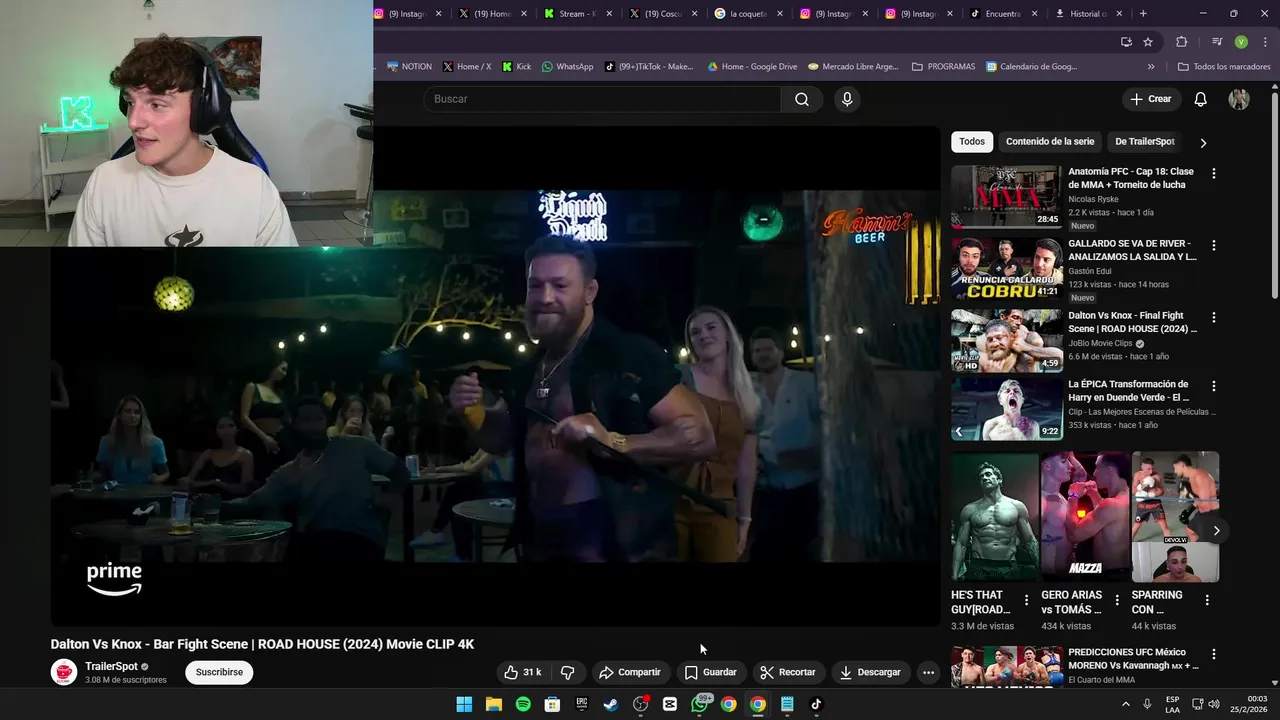The height and width of the screenshot is (720, 1280).
Task: Open system volume speaker icon
Action: tap(1214, 704)
